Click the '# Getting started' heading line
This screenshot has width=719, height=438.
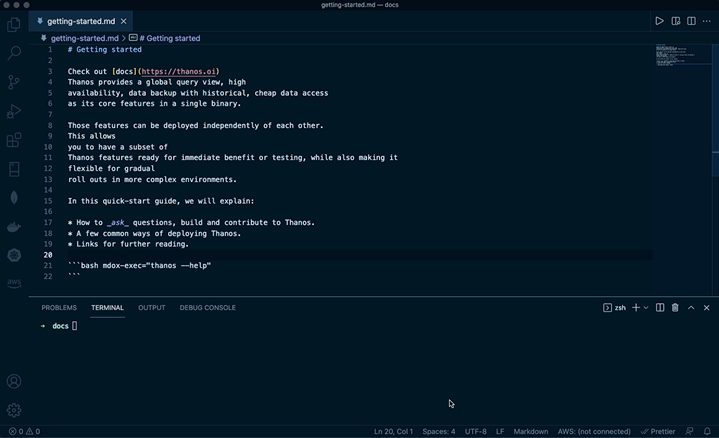pos(105,50)
